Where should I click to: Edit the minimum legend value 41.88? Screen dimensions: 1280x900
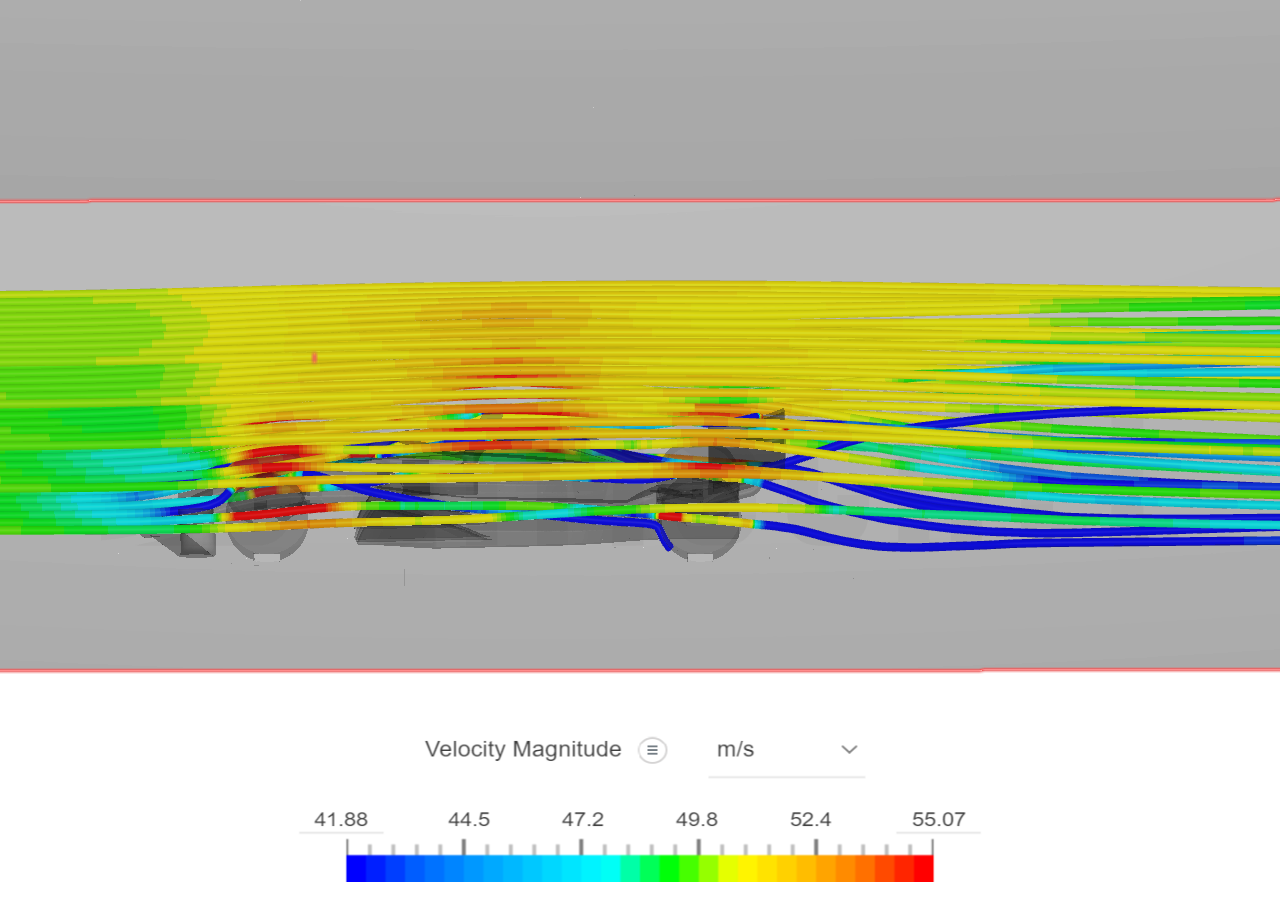(x=341, y=820)
